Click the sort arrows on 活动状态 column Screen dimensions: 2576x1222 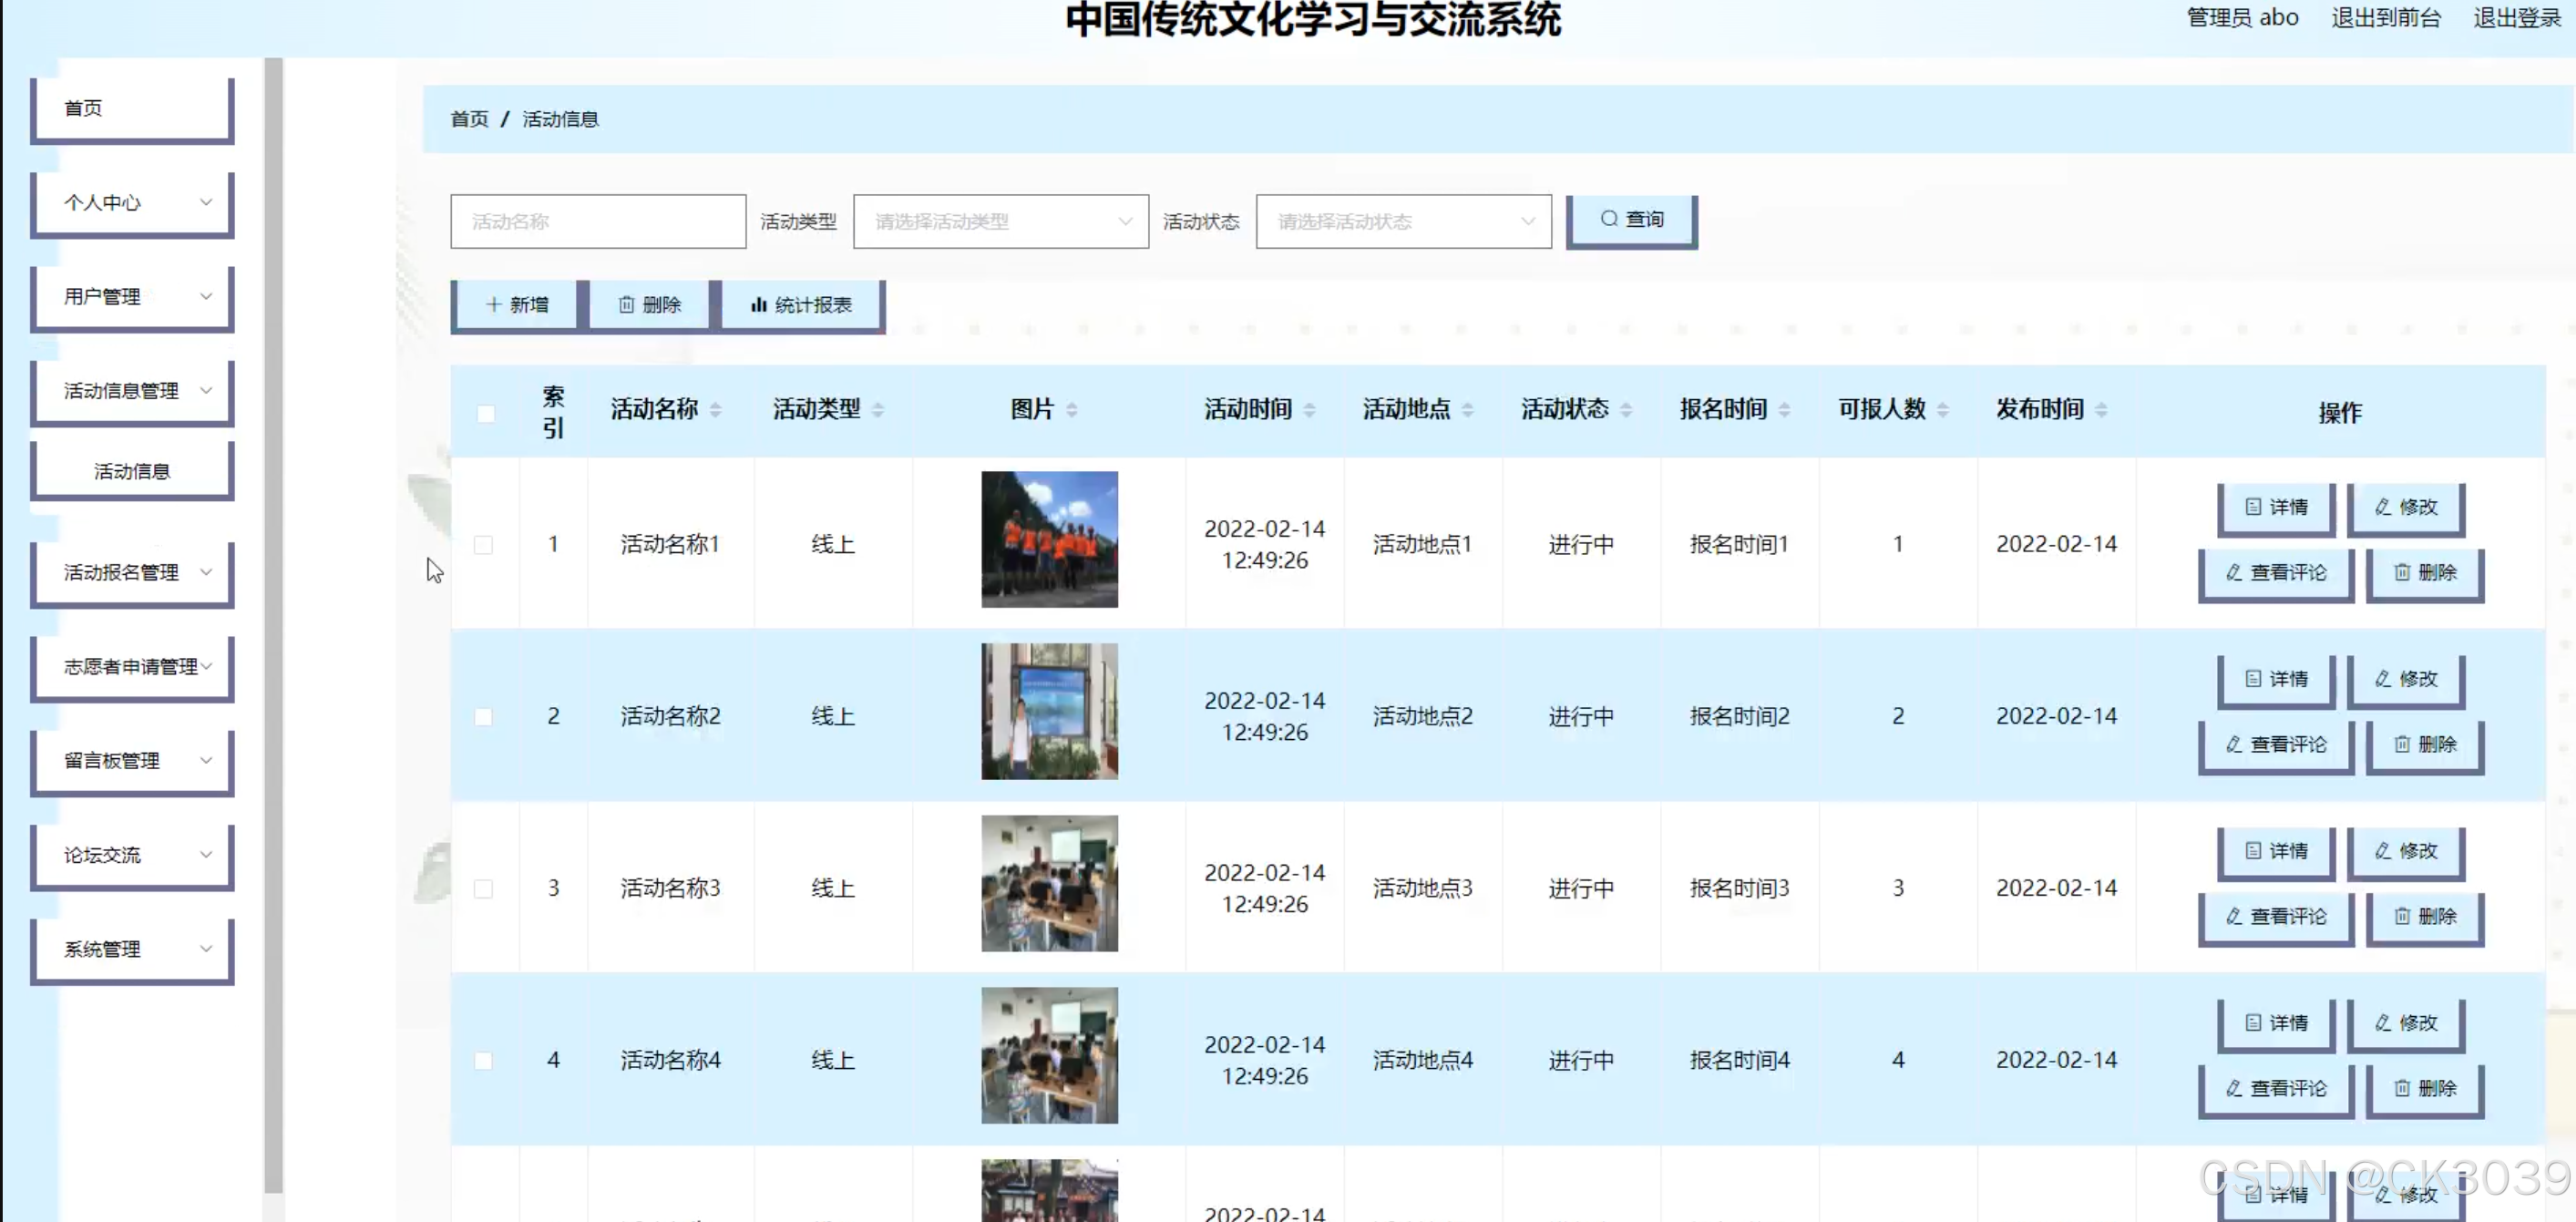click(x=1626, y=410)
